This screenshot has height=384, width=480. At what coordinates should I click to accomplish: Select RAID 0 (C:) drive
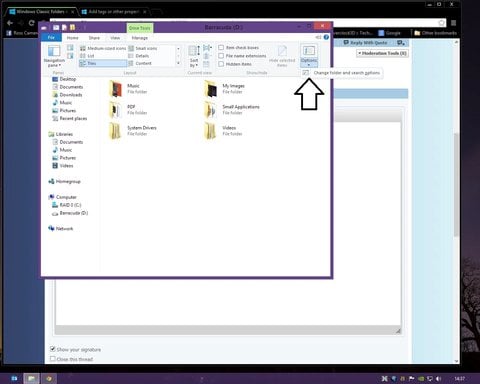[x=66, y=205]
